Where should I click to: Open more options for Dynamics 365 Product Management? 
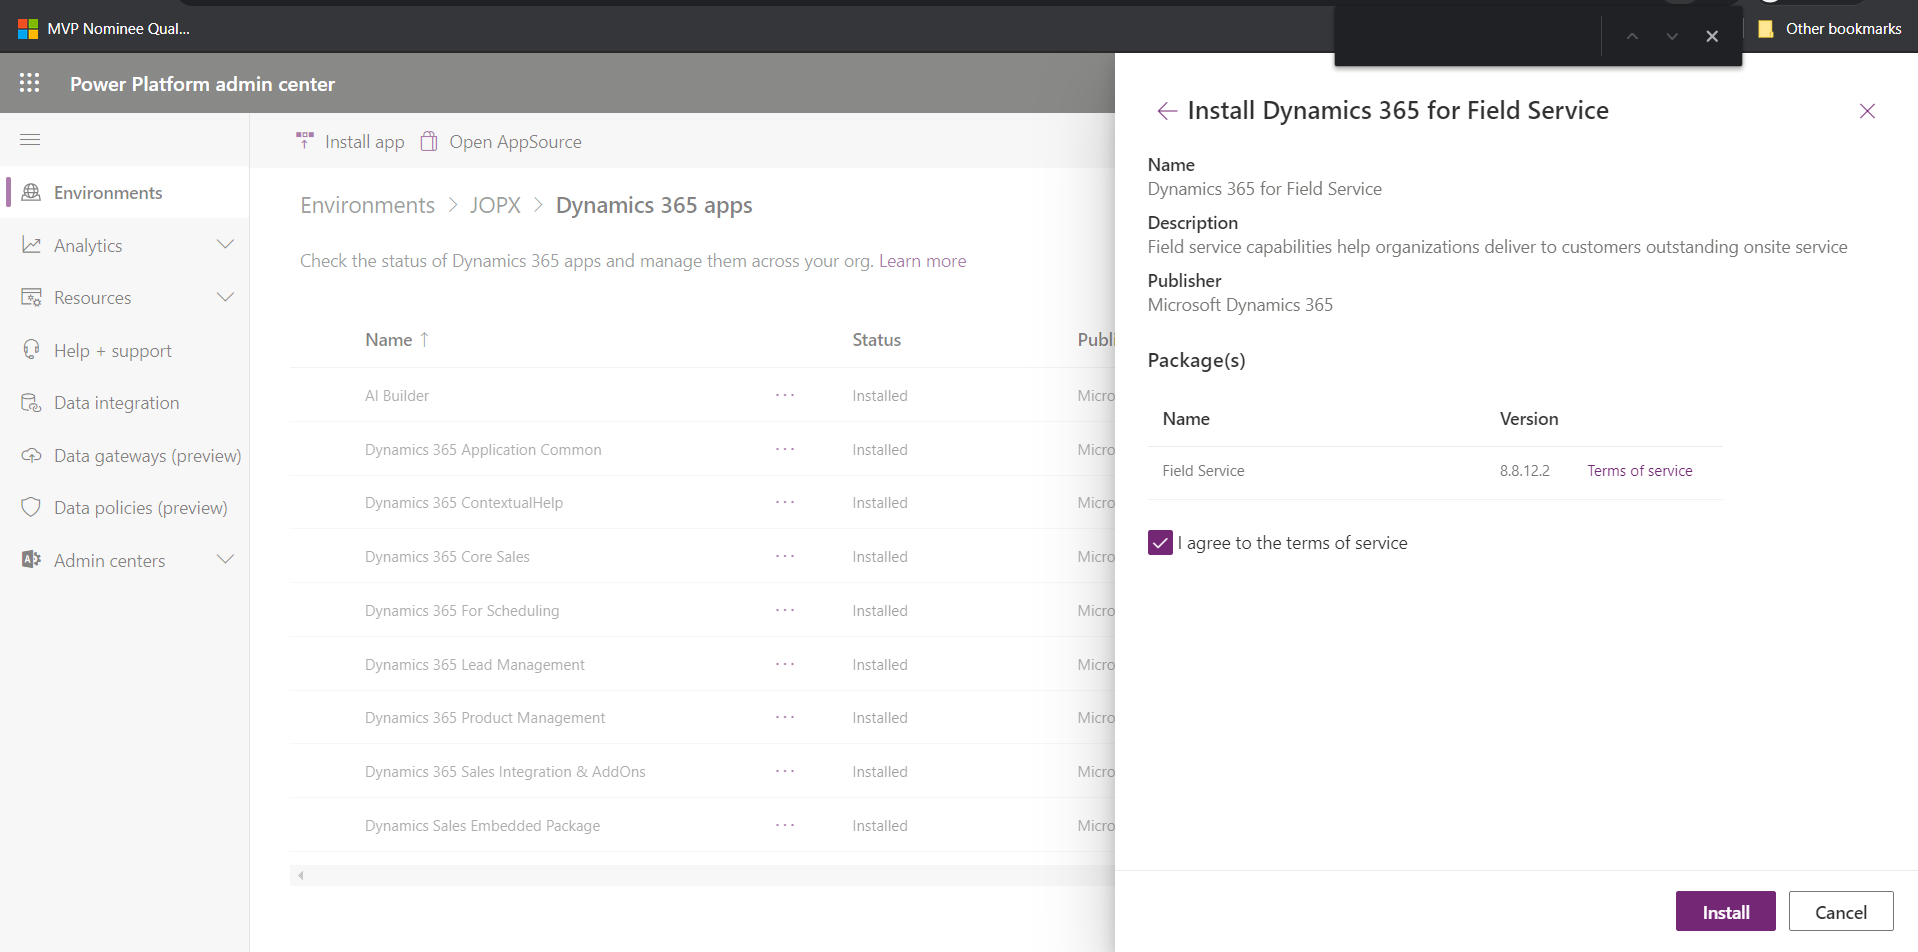coord(785,717)
